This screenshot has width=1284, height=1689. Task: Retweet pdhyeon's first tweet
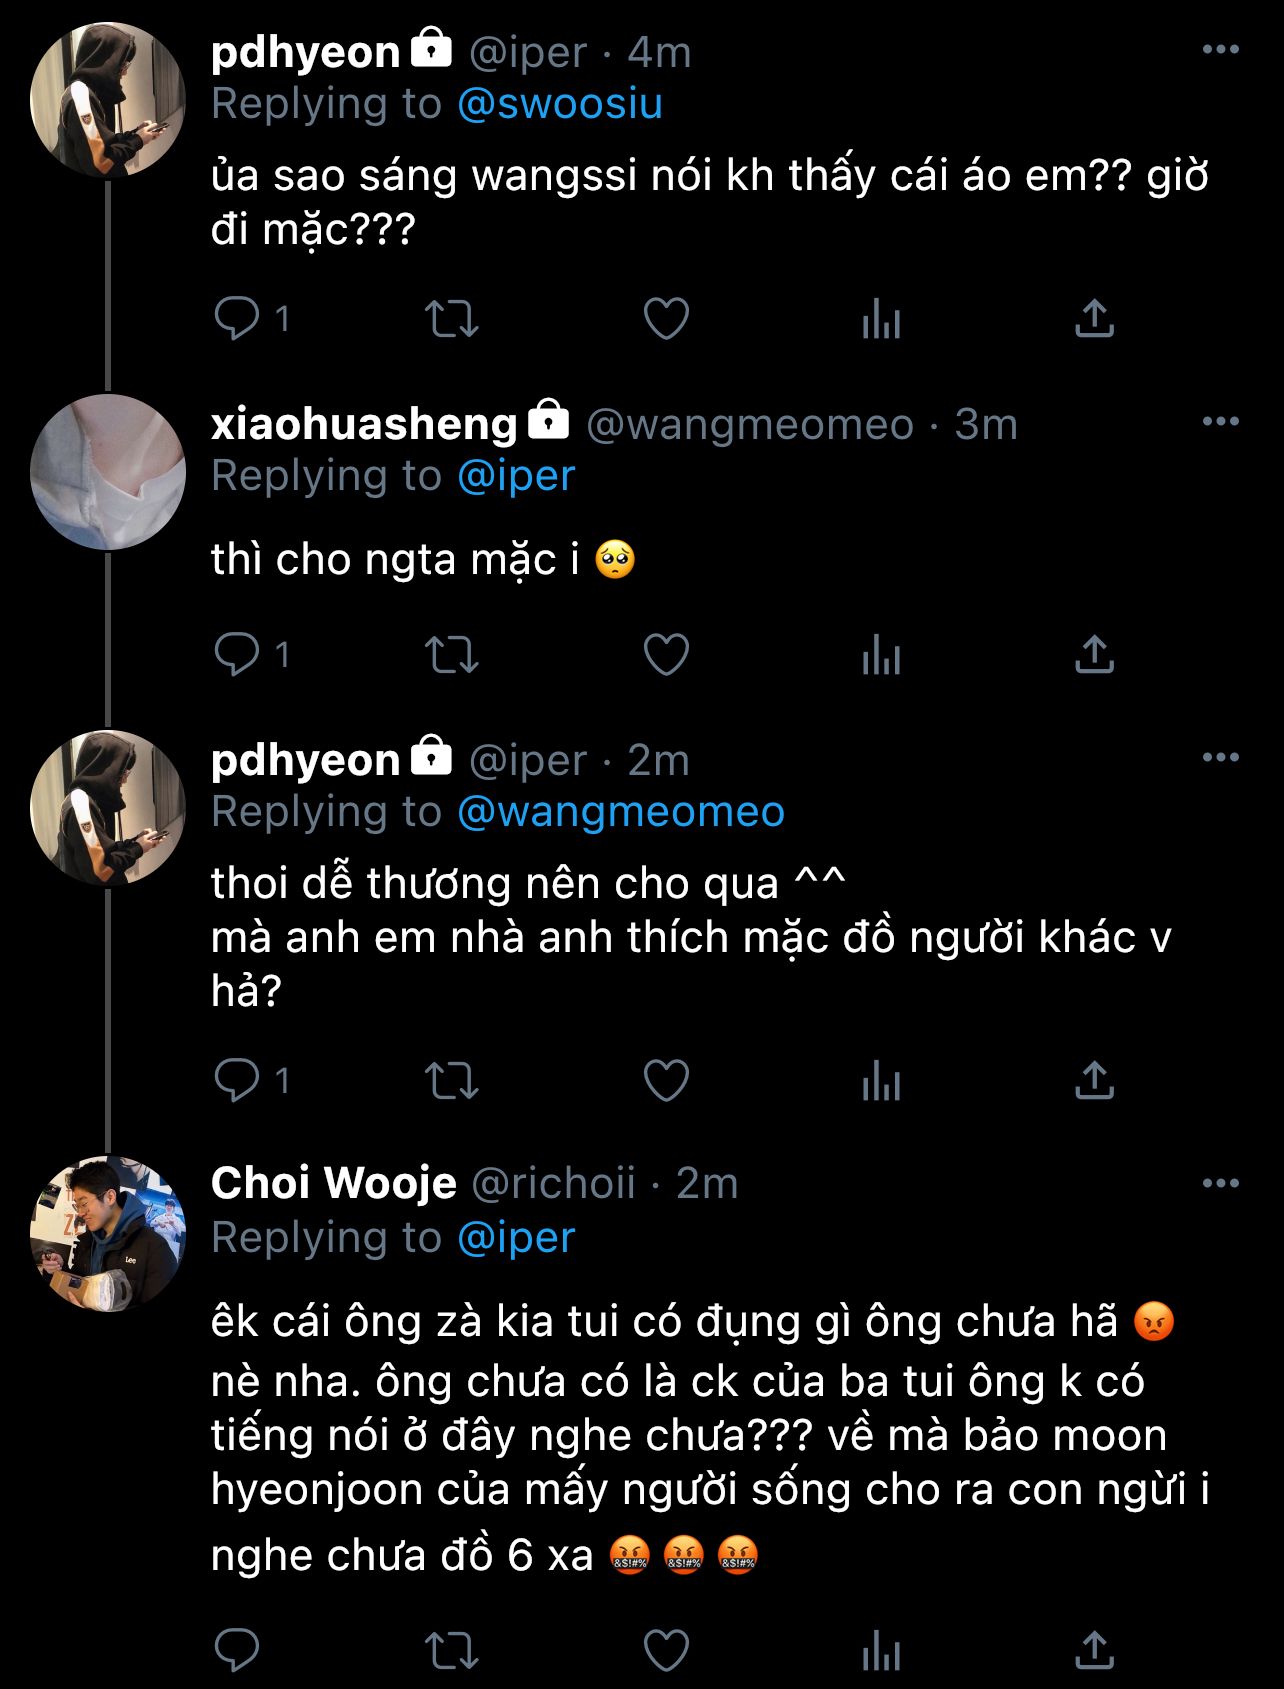452,319
